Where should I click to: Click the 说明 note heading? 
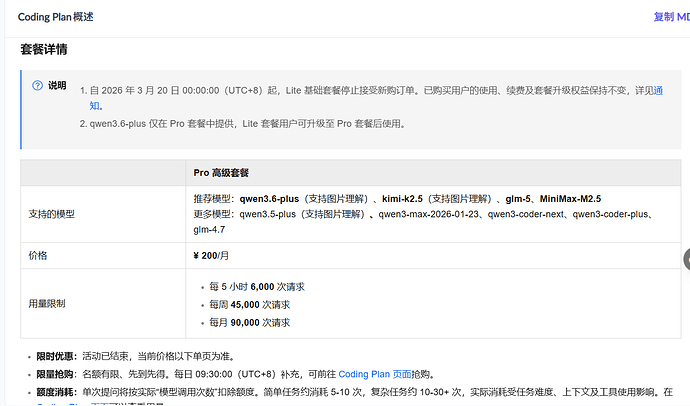(57, 85)
